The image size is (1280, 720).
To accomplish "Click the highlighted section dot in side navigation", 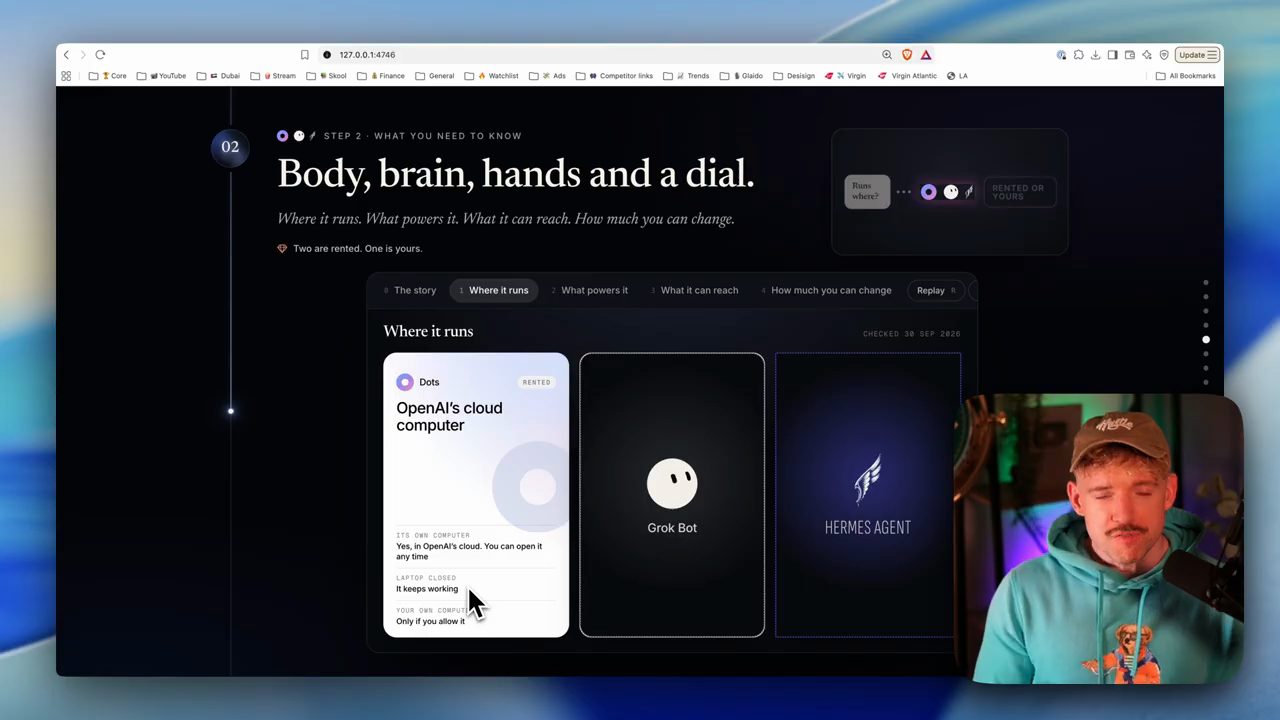I will 1206,340.
